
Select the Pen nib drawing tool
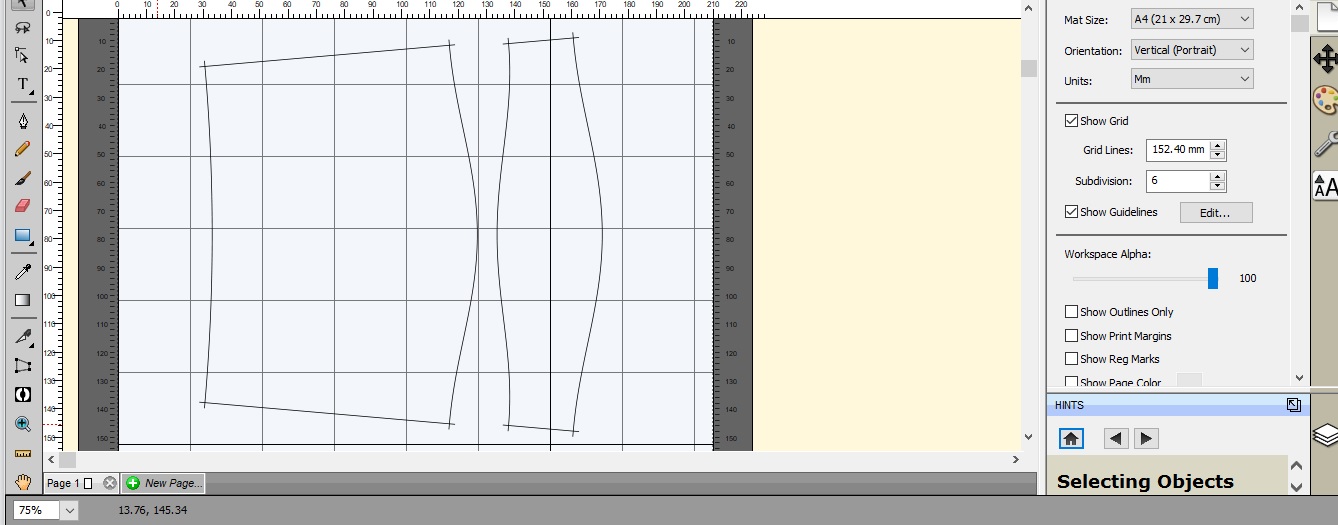coord(22,121)
